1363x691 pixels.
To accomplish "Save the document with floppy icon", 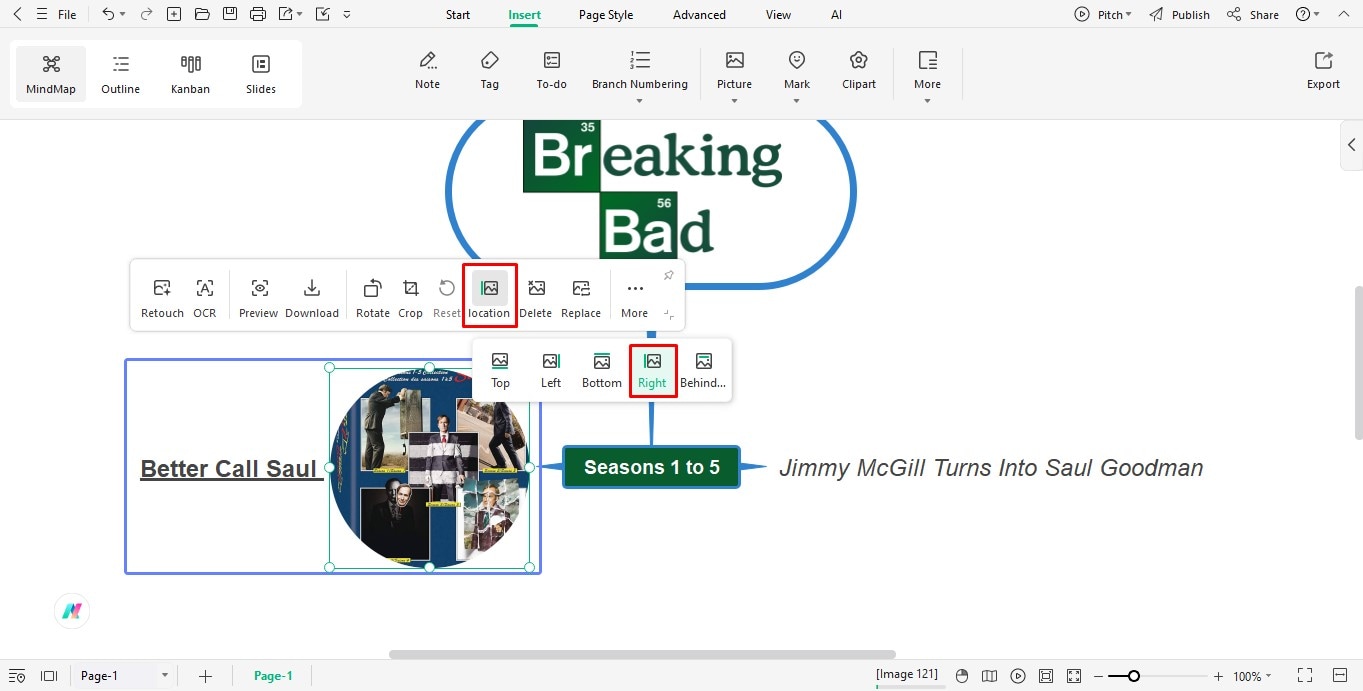I will point(230,14).
